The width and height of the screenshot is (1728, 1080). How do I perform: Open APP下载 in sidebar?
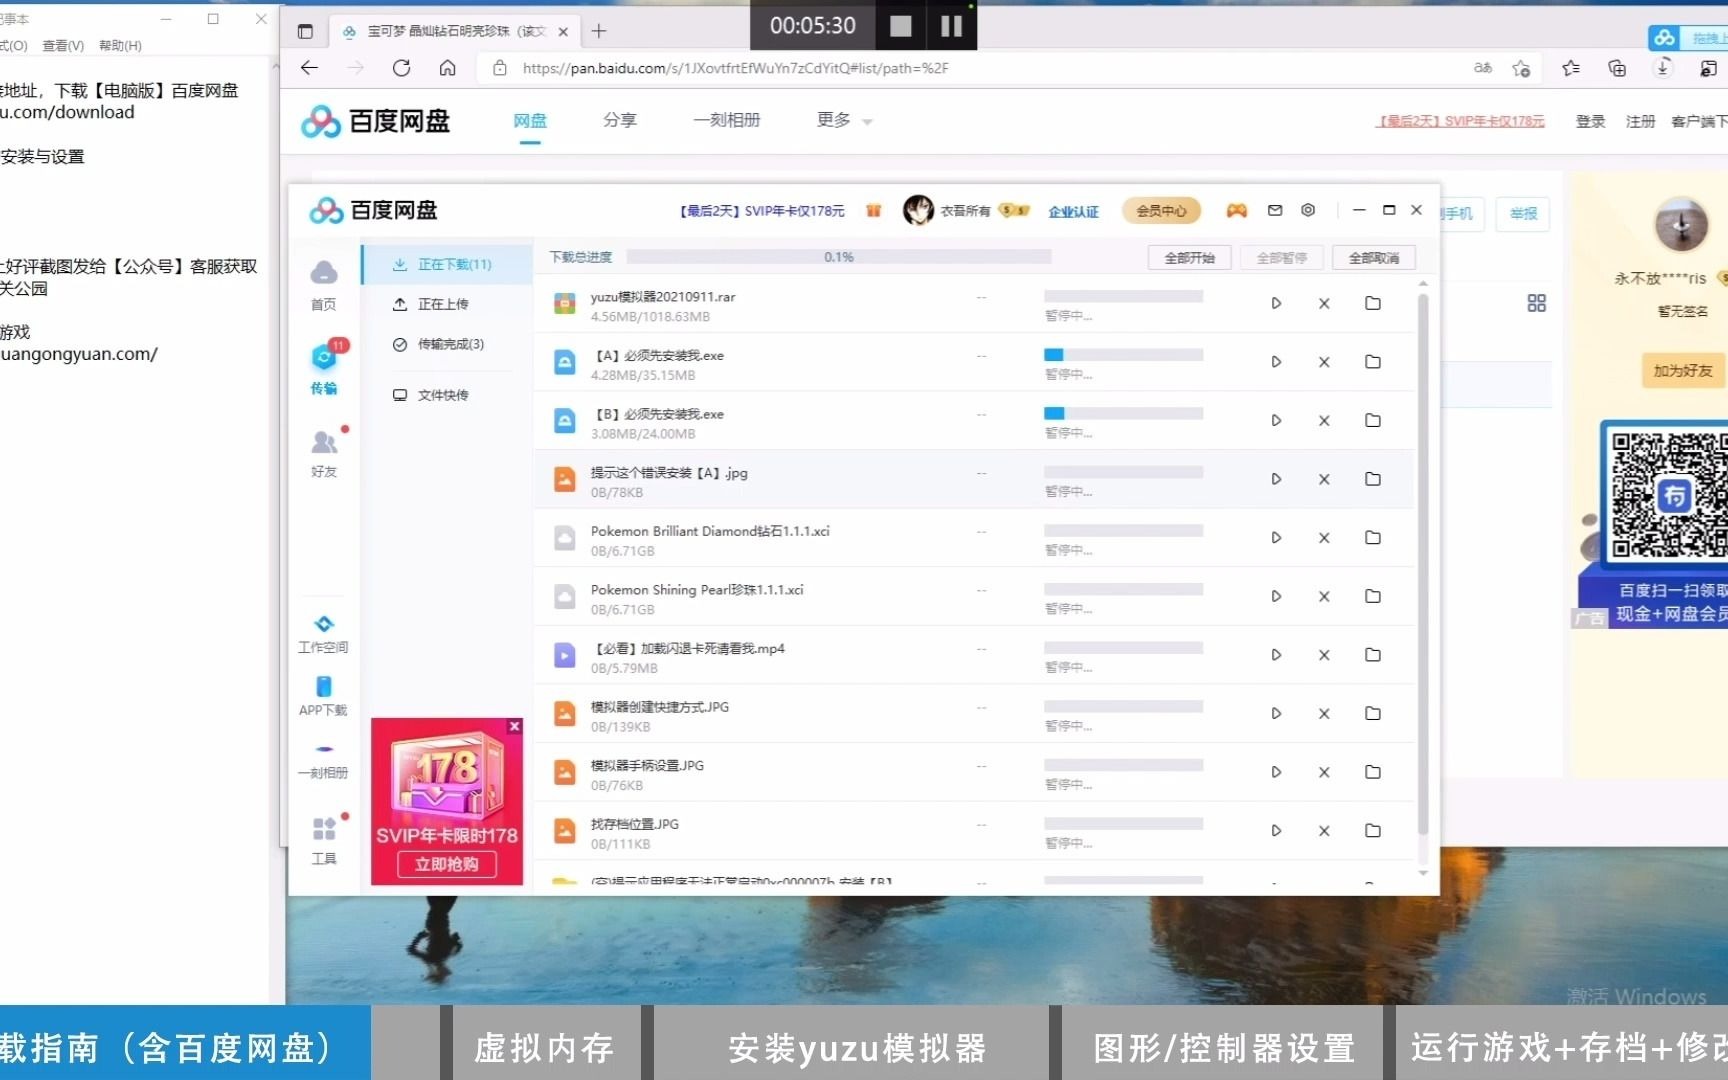coord(324,697)
